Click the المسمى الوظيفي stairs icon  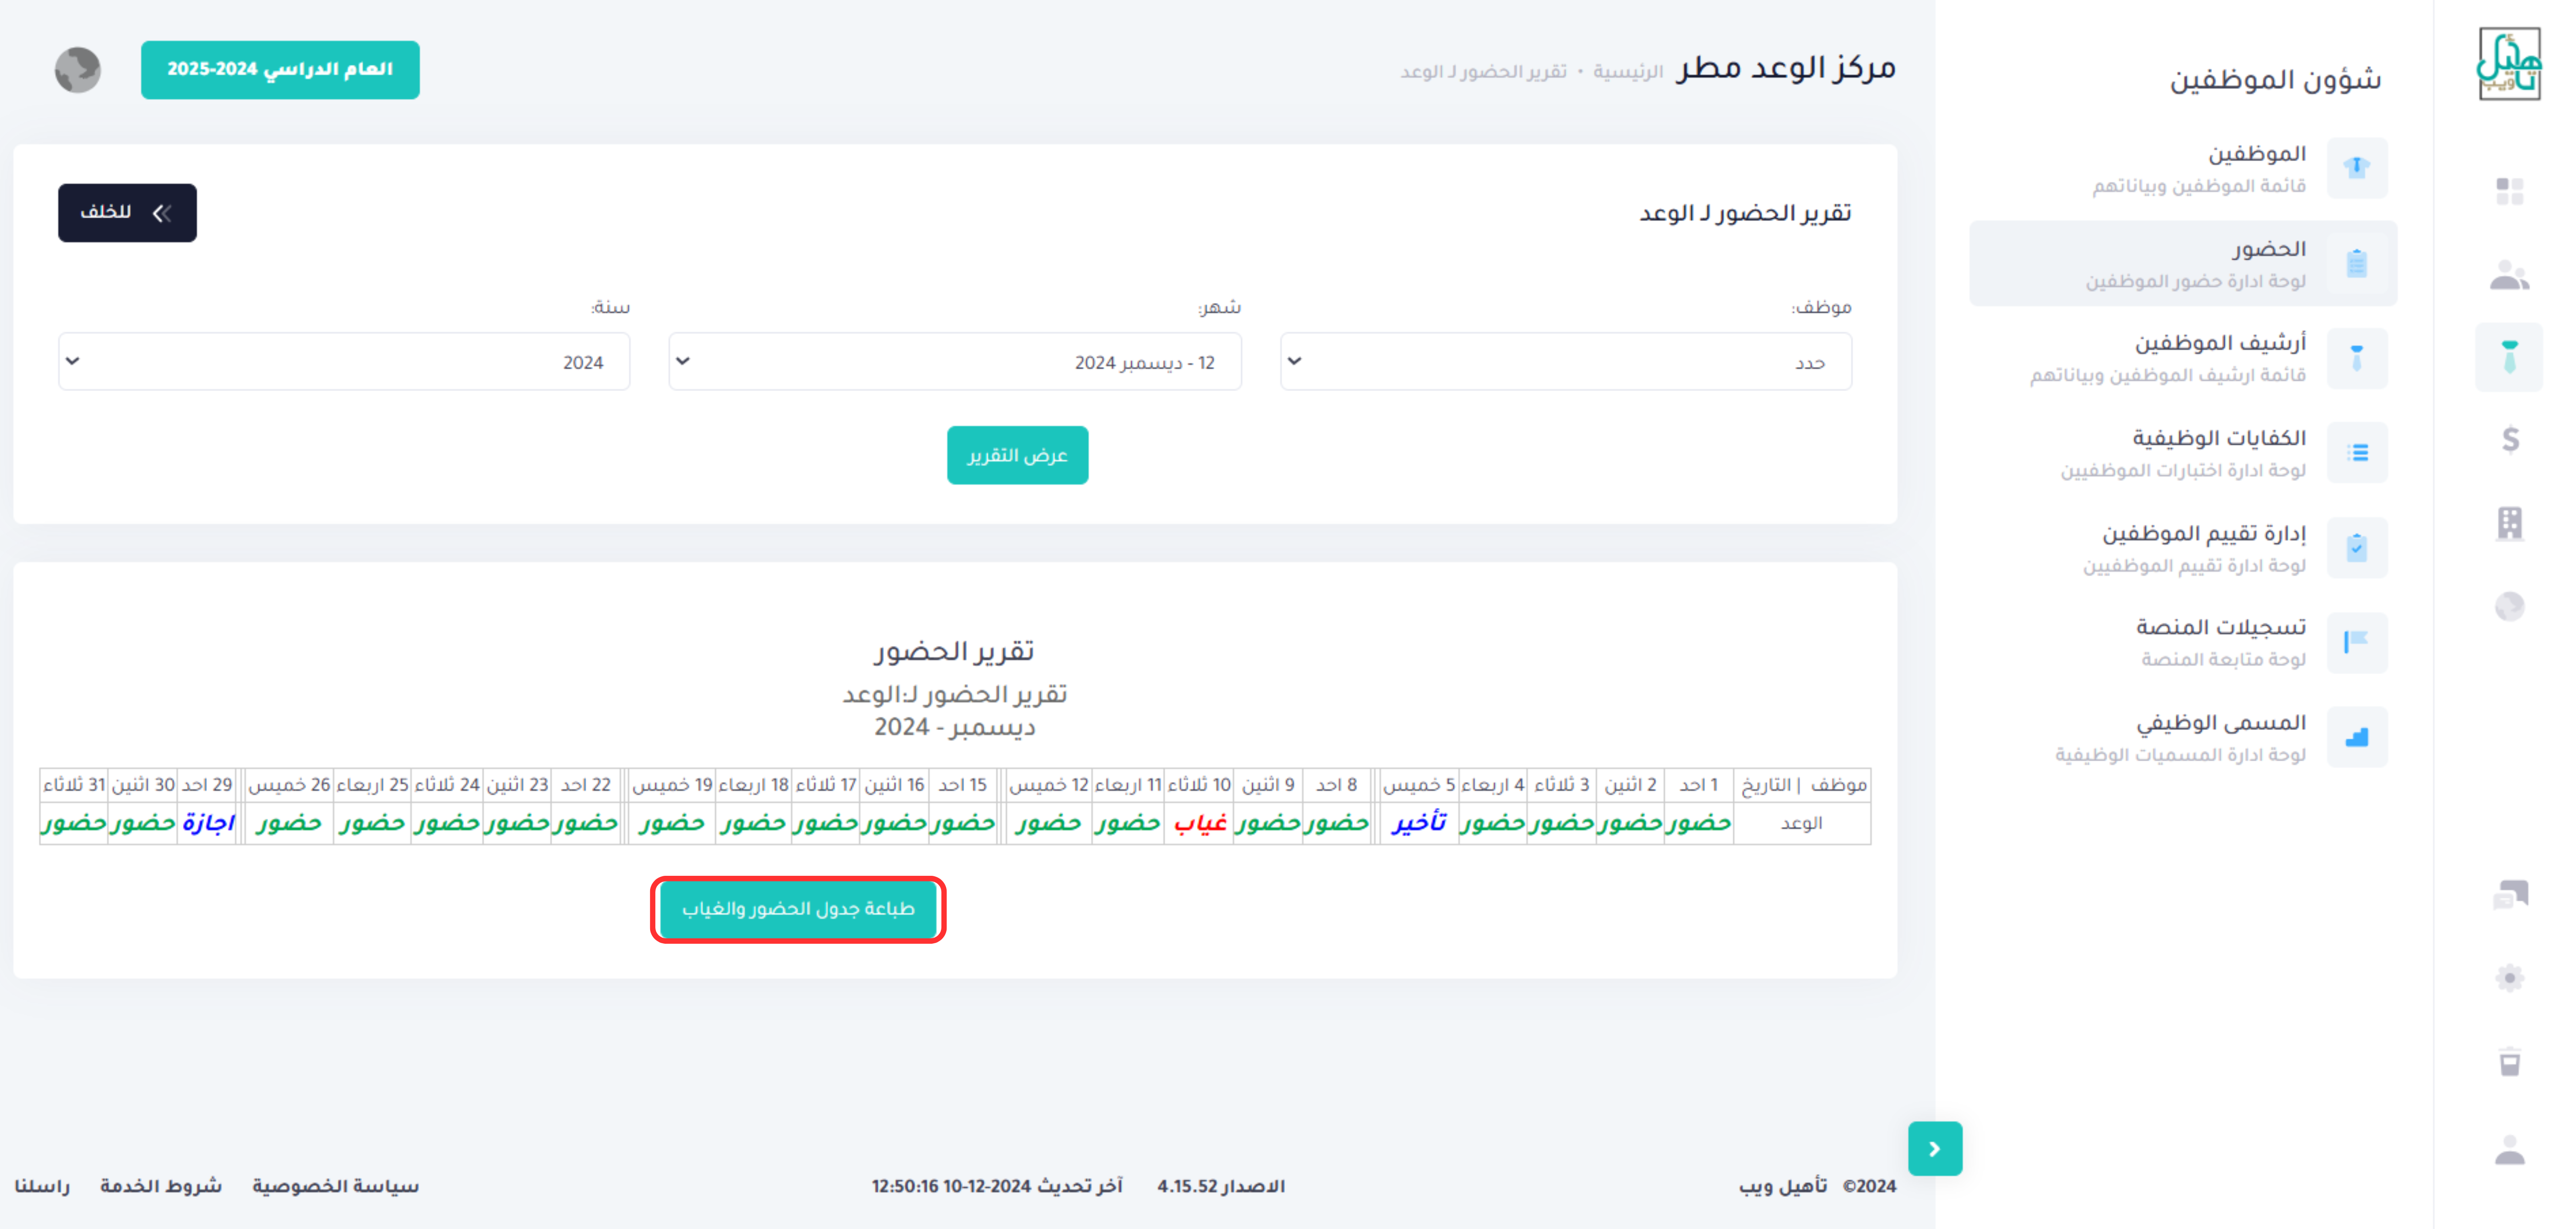2356,737
